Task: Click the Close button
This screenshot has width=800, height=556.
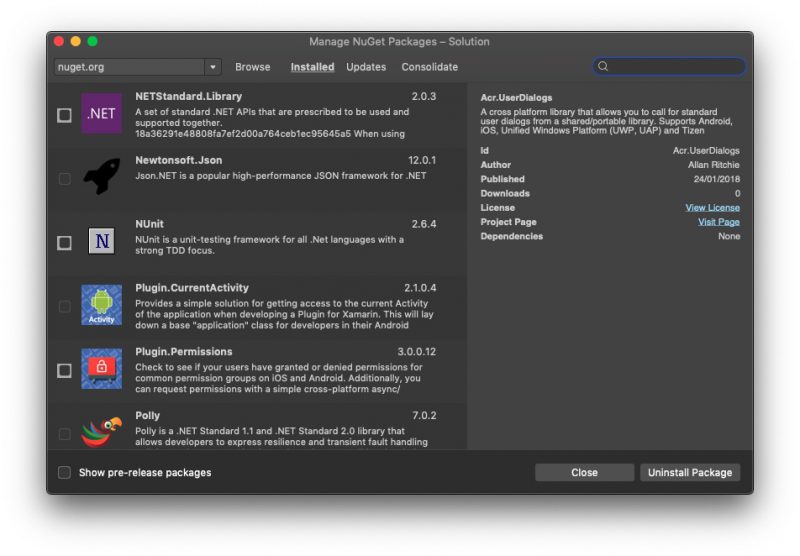Action: coord(585,473)
